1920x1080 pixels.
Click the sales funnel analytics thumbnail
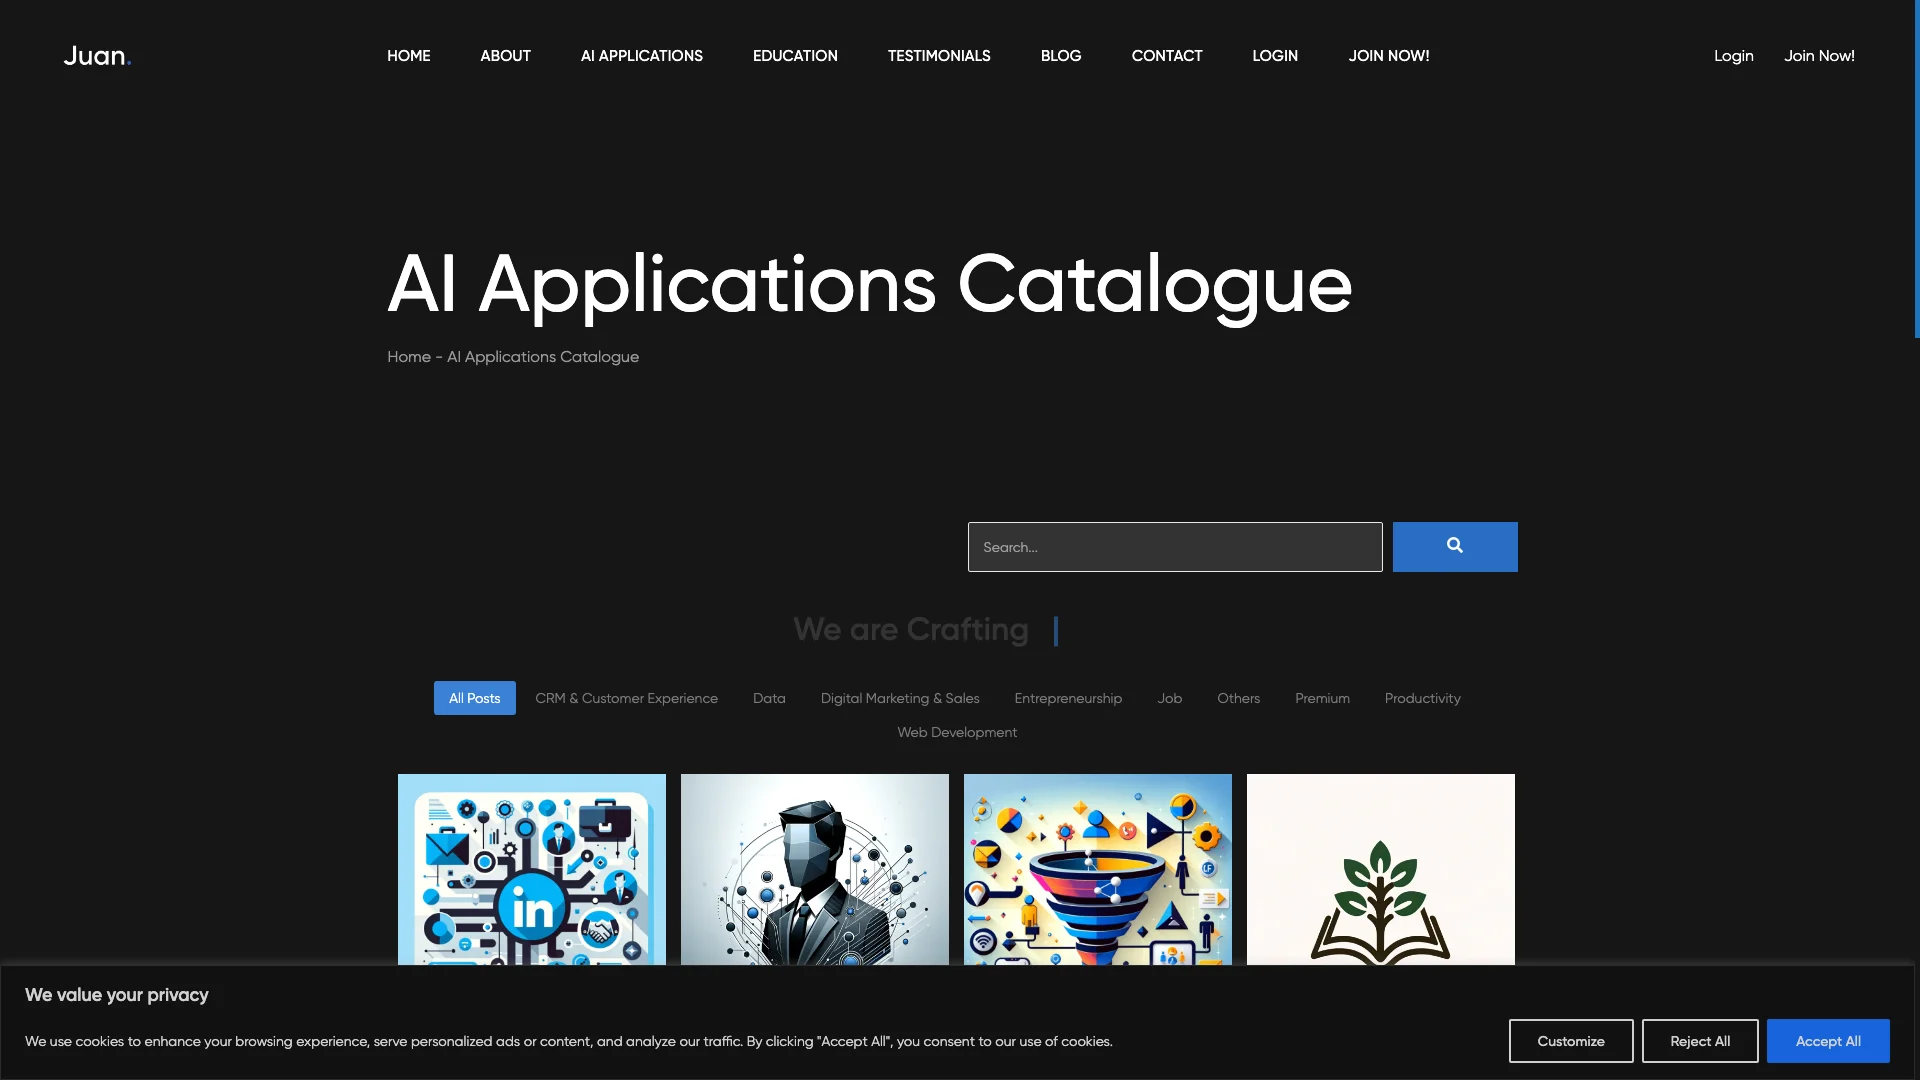click(1098, 870)
